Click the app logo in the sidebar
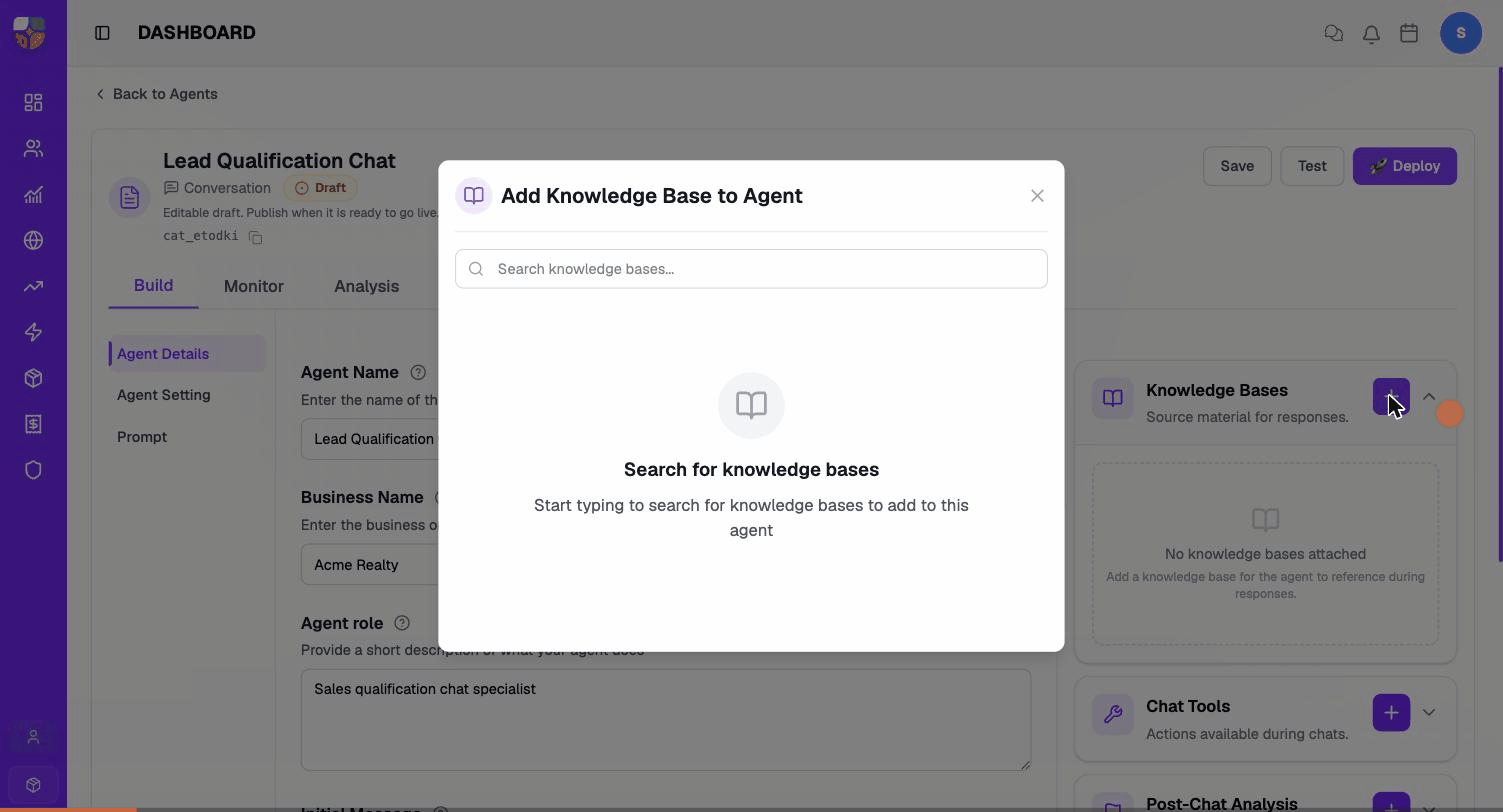Viewport: 1503px width, 812px height. click(x=30, y=33)
